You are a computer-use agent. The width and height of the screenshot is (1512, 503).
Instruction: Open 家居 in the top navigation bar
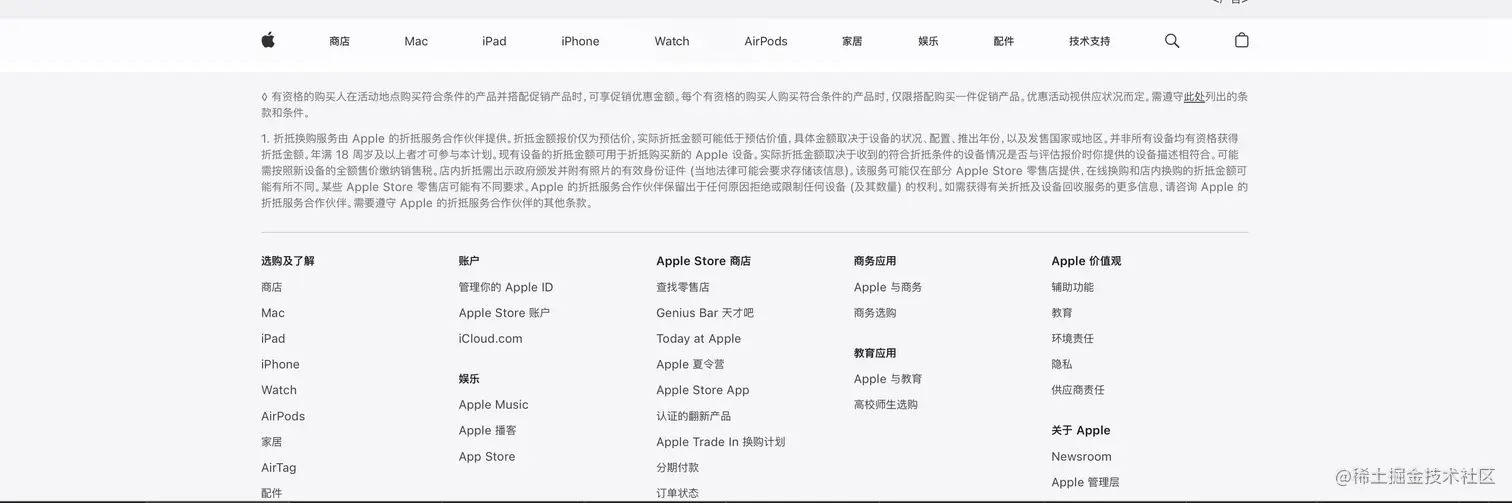852,41
